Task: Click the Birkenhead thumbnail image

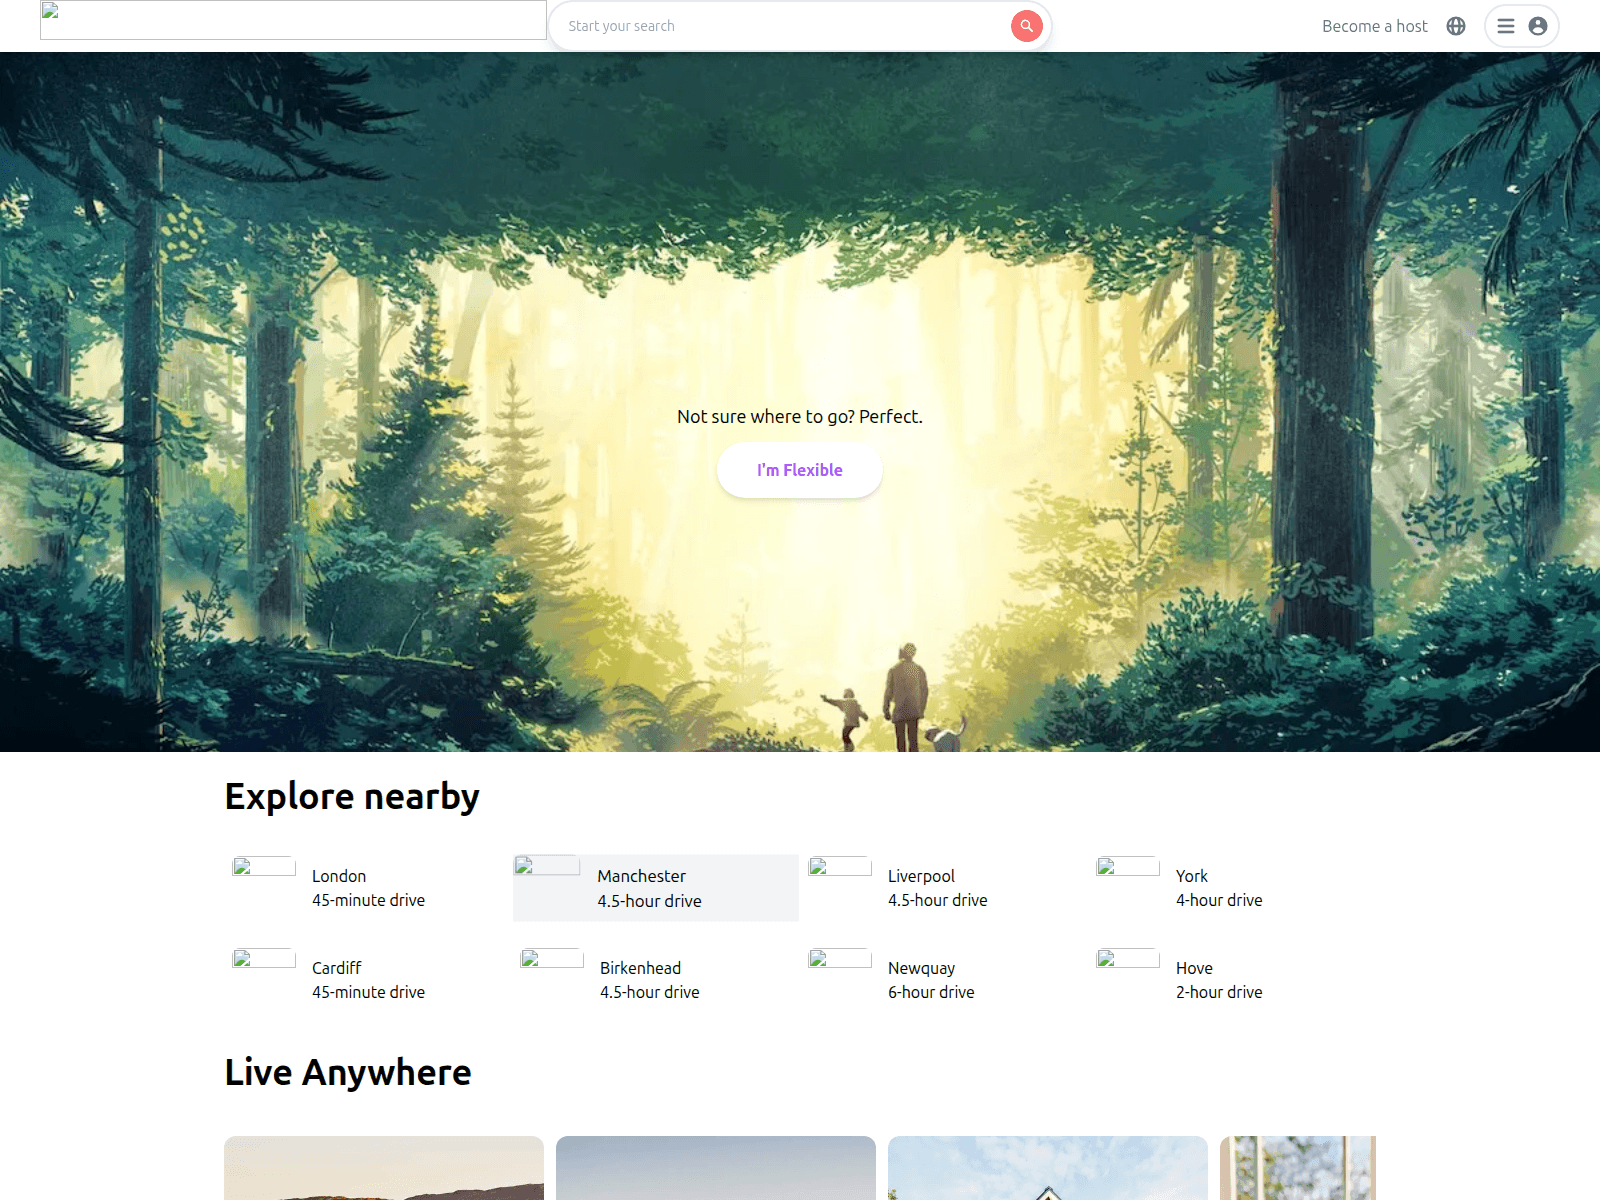Action: [x=552, y=959]
